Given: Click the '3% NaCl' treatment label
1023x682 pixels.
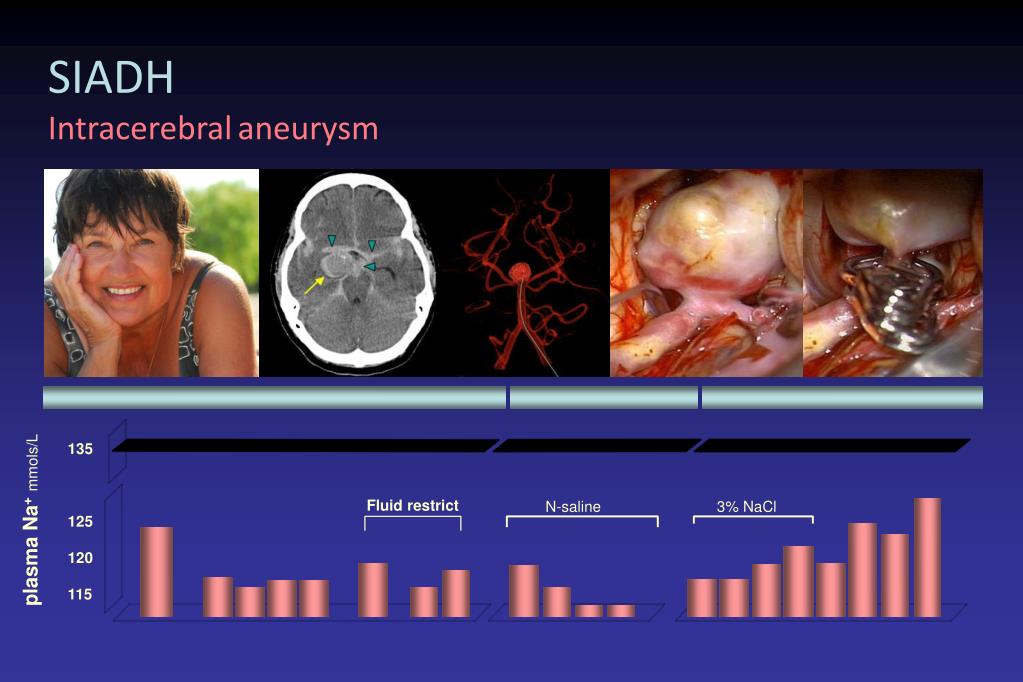Looking at the screenshot, I should pos(746,506).
